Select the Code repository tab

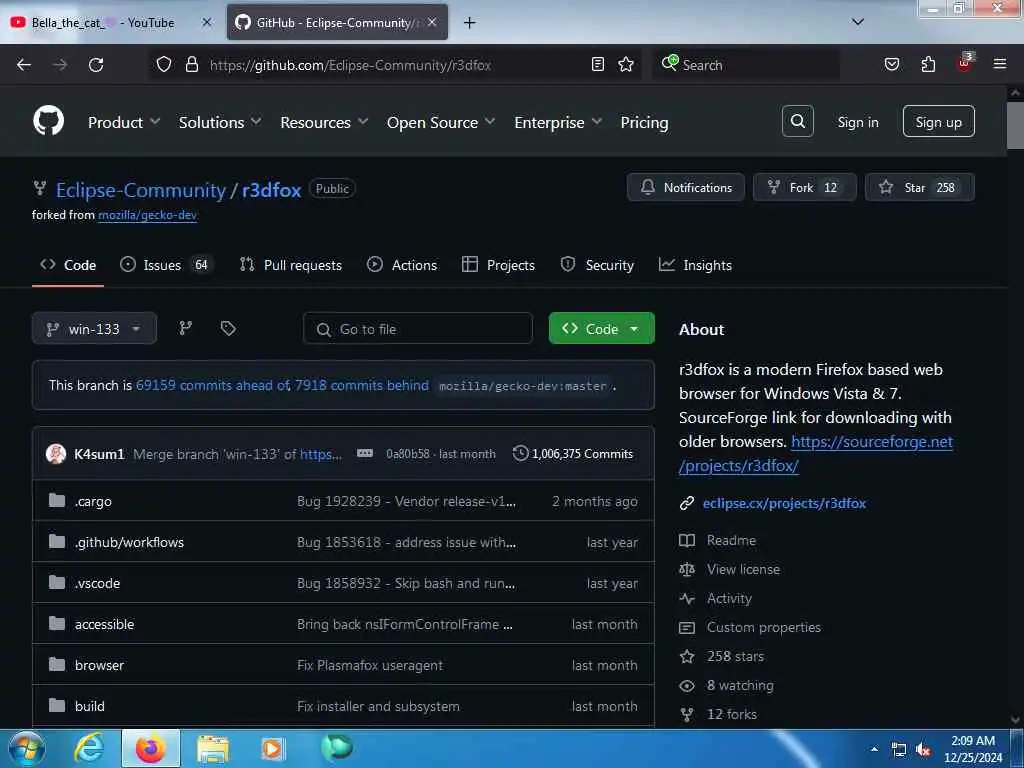coord(68,265)
